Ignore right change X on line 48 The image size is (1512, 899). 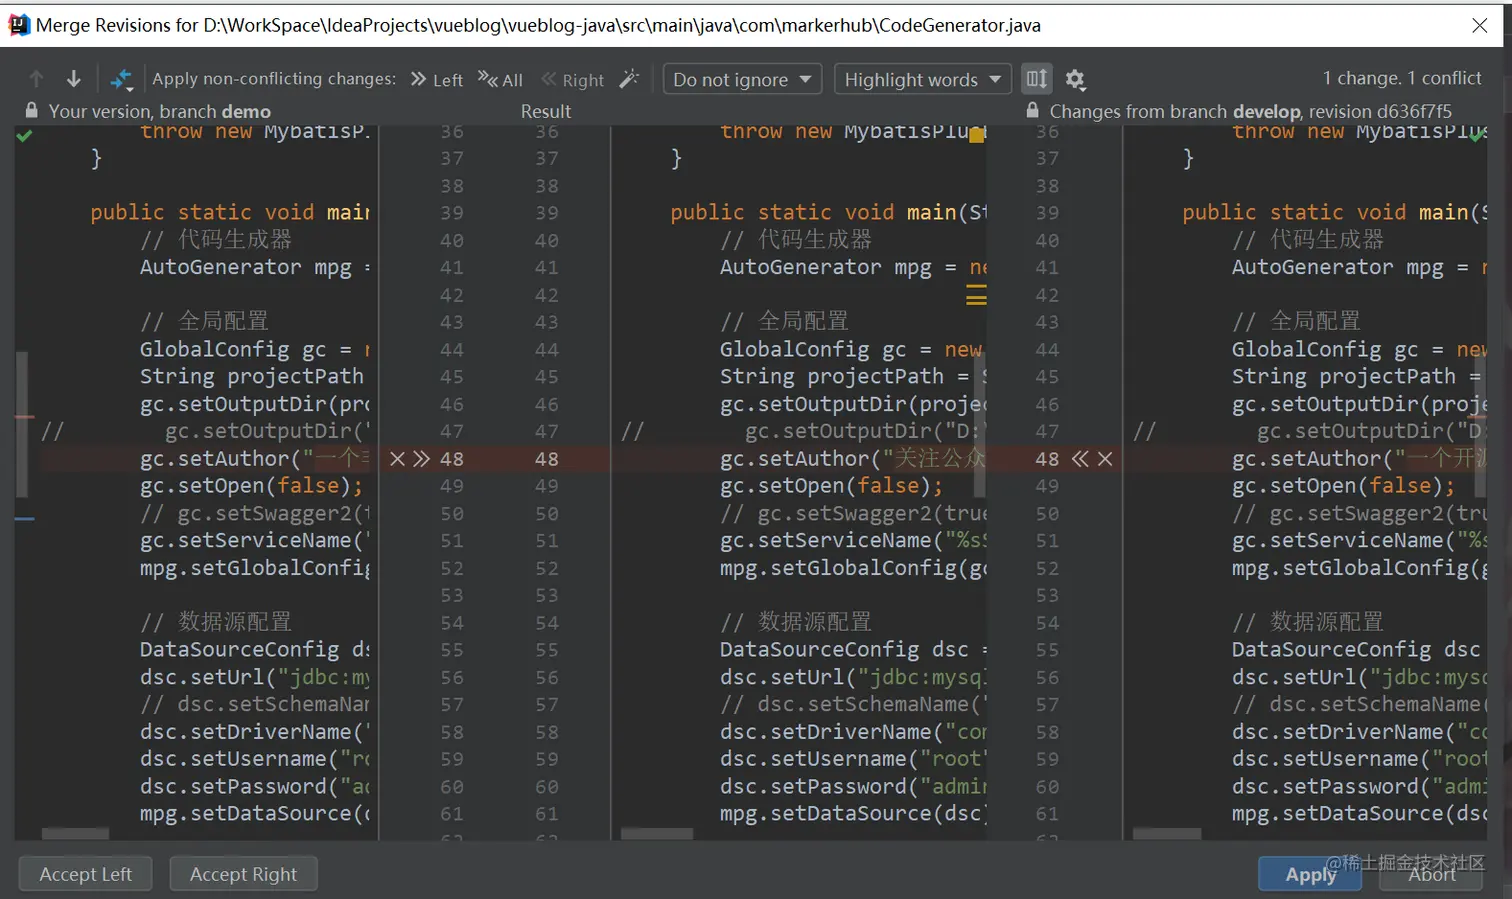click(x=1104, y=459)
